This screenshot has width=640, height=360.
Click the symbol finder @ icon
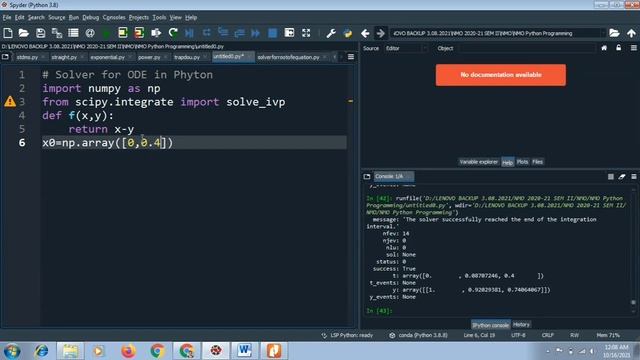point(90,33)
